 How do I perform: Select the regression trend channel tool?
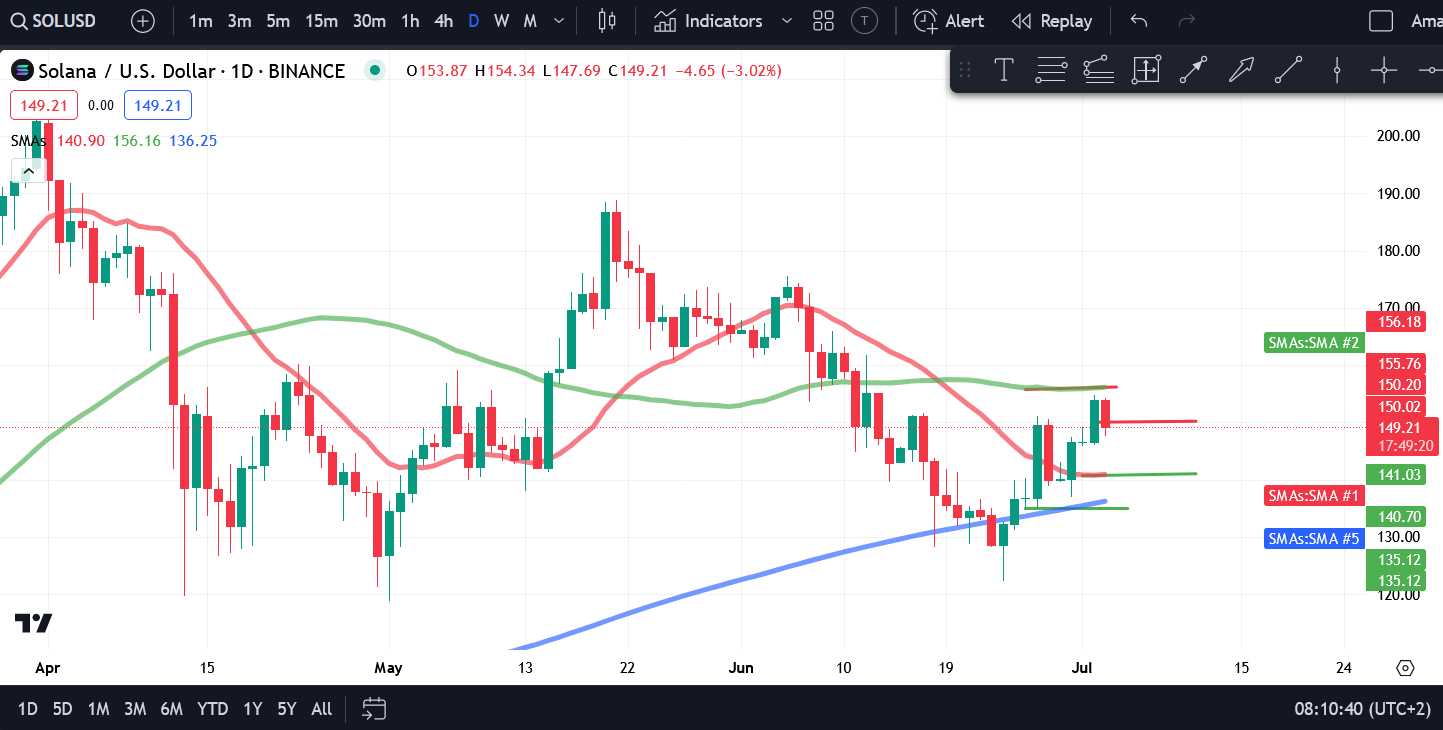[1098, 70]
